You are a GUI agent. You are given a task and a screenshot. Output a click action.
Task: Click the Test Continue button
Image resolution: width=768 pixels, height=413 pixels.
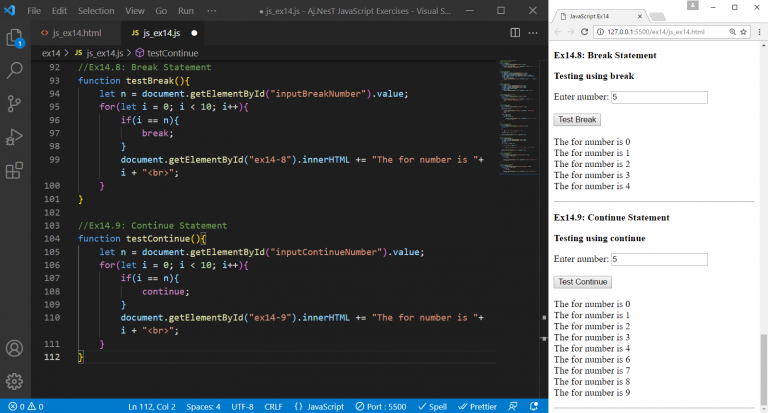(583, 282)
